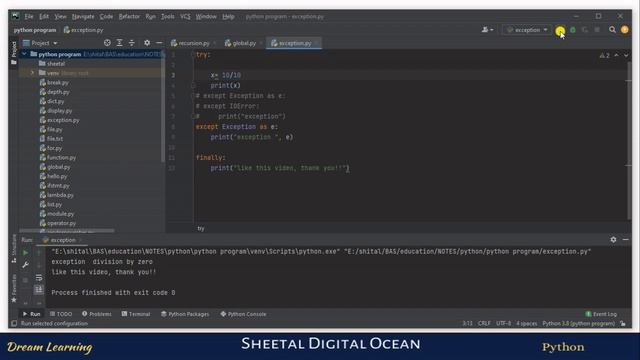Open Project panel settings gear

point(147,43)
